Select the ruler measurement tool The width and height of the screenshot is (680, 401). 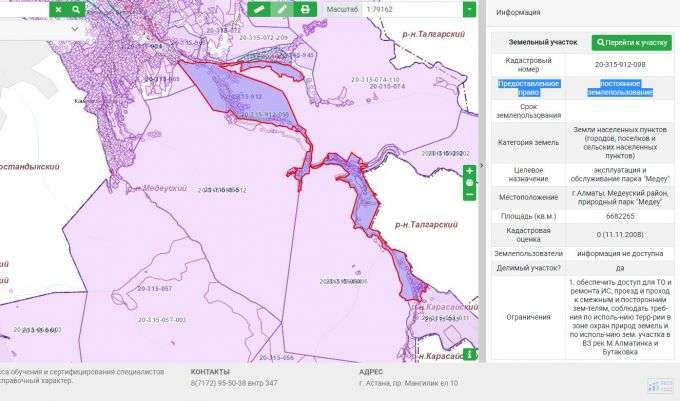[x=258, y=9]
